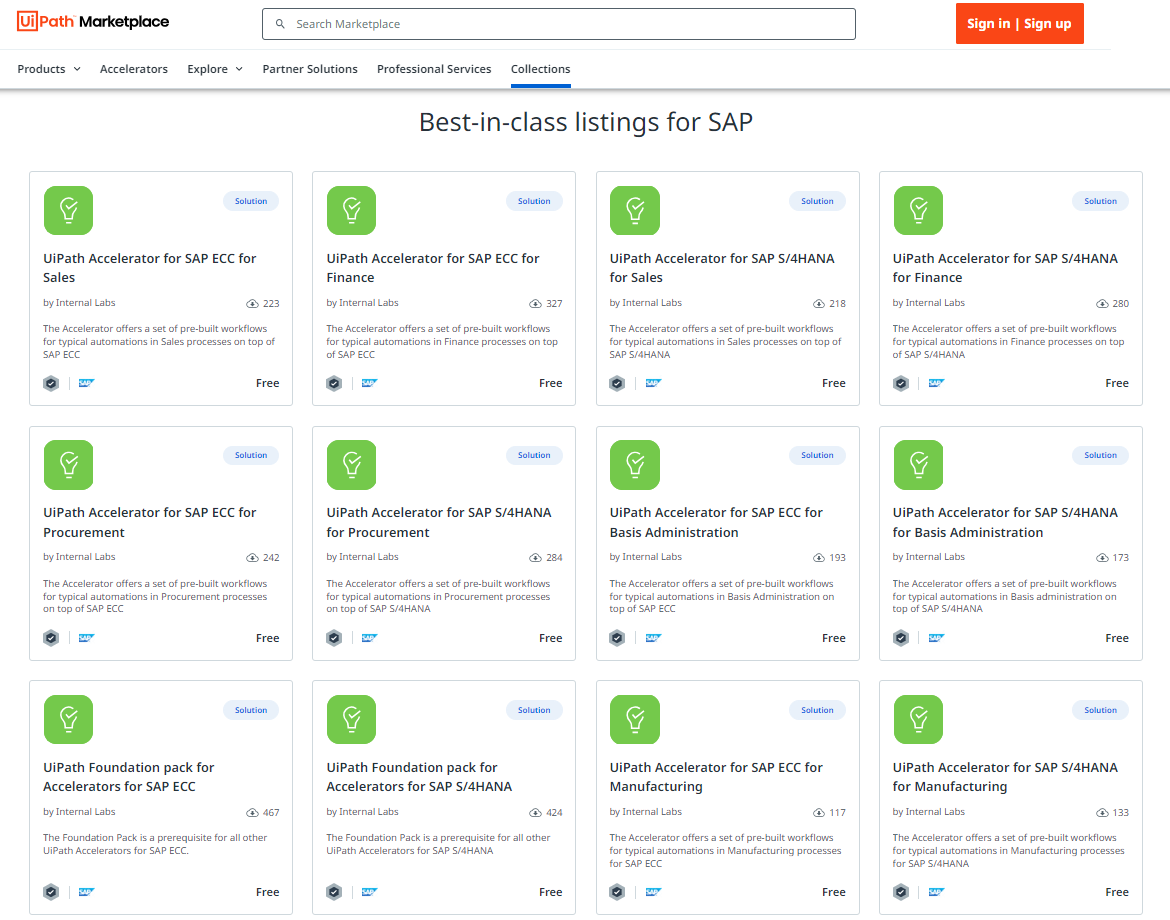Image resolution: width=1170 pixels, height=920 pixels.
Task: Go to Professional Services
Action: tap(434, 69)
